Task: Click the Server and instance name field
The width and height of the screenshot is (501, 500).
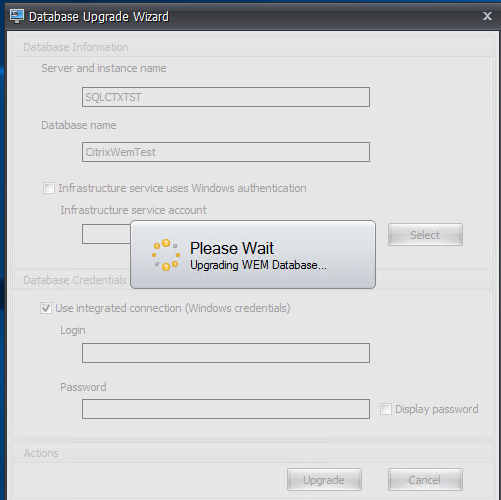Action: click(x=226, y=97)
